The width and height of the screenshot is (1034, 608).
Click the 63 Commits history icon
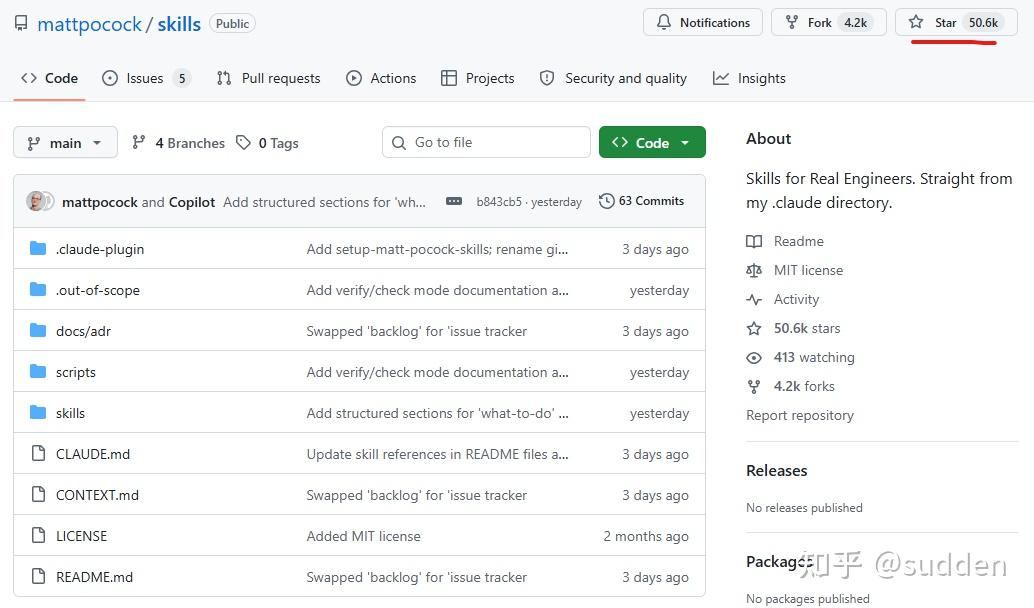[606, 201]
